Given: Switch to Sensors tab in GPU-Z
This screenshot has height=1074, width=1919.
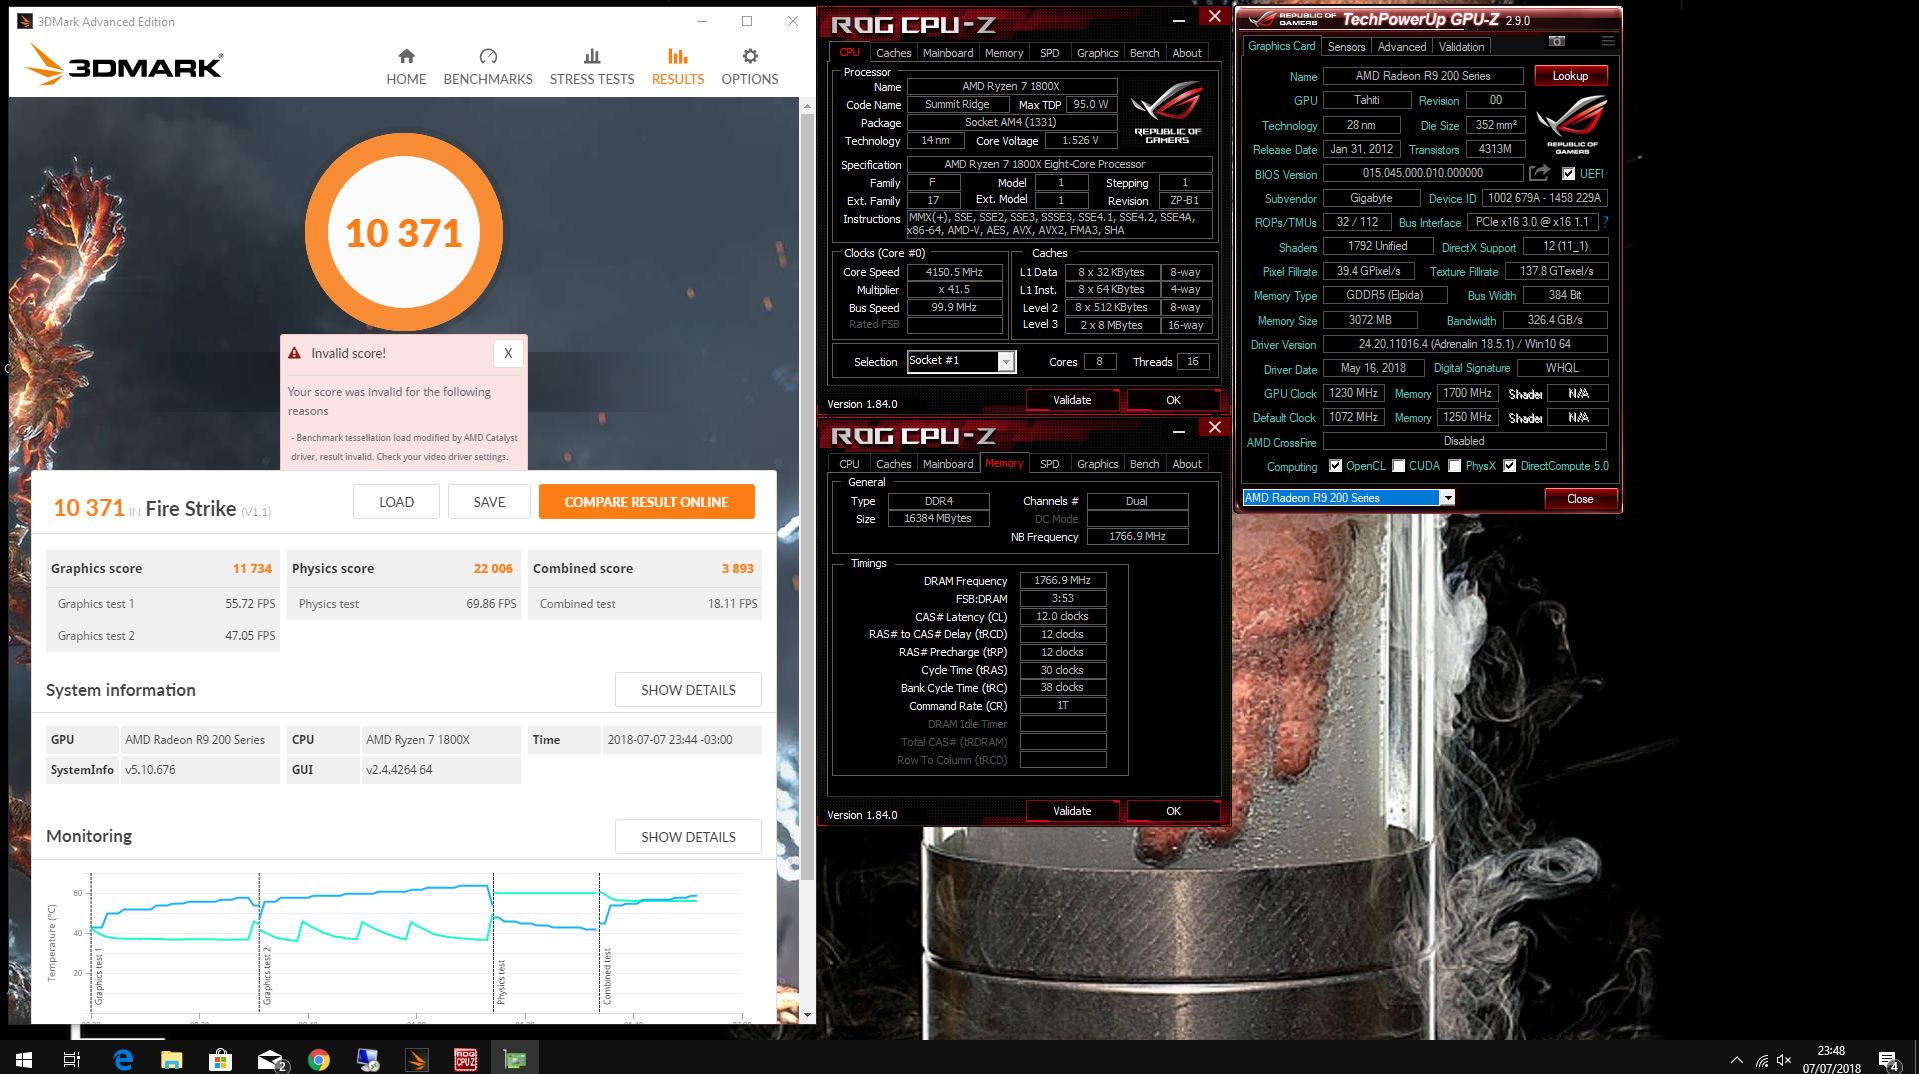Looking at the screenshot, I should [1346, 47].
